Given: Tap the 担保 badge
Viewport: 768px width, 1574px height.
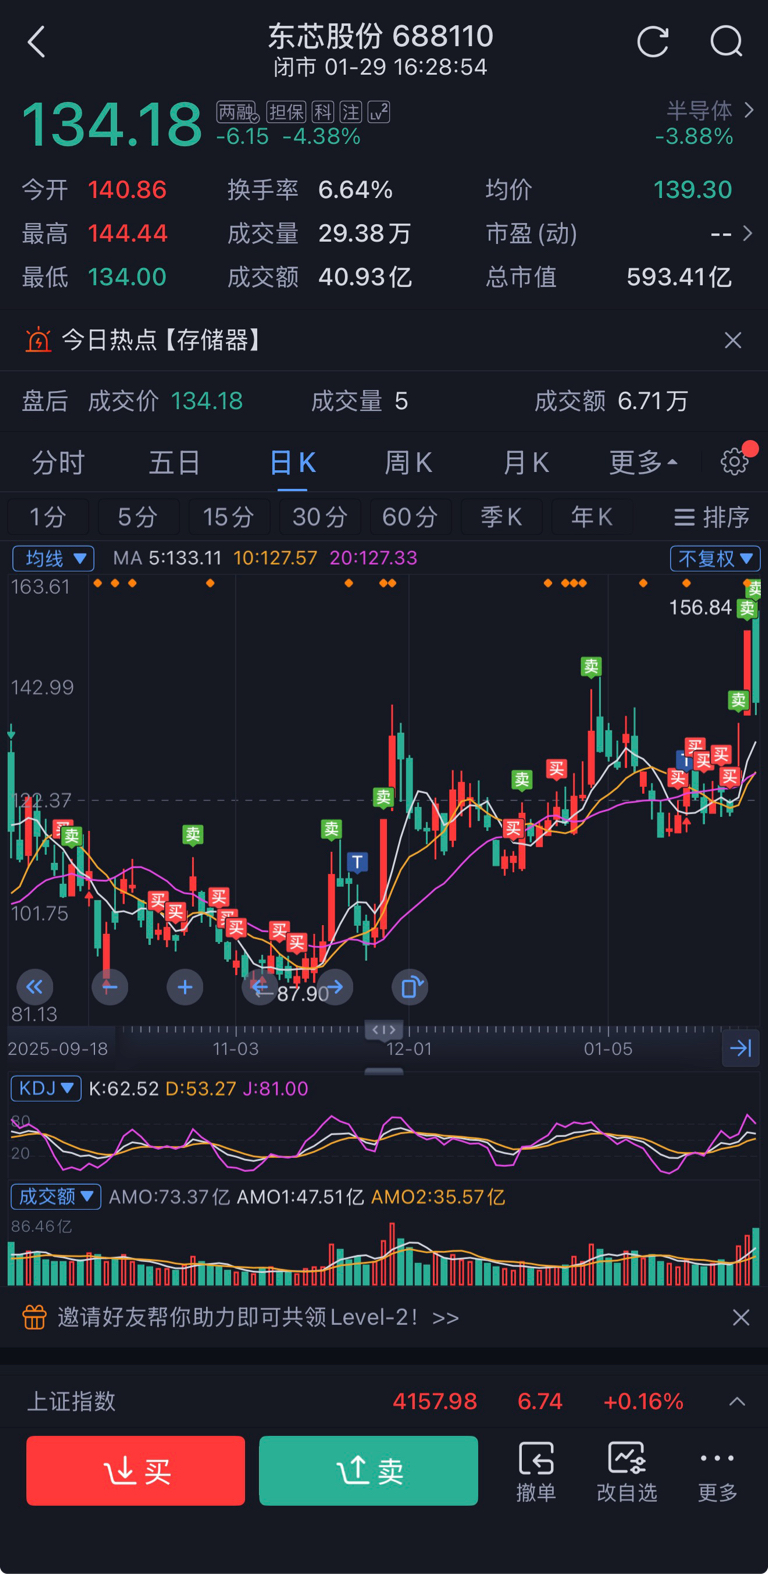Looking at the screenshot, I should pos(286,112).
